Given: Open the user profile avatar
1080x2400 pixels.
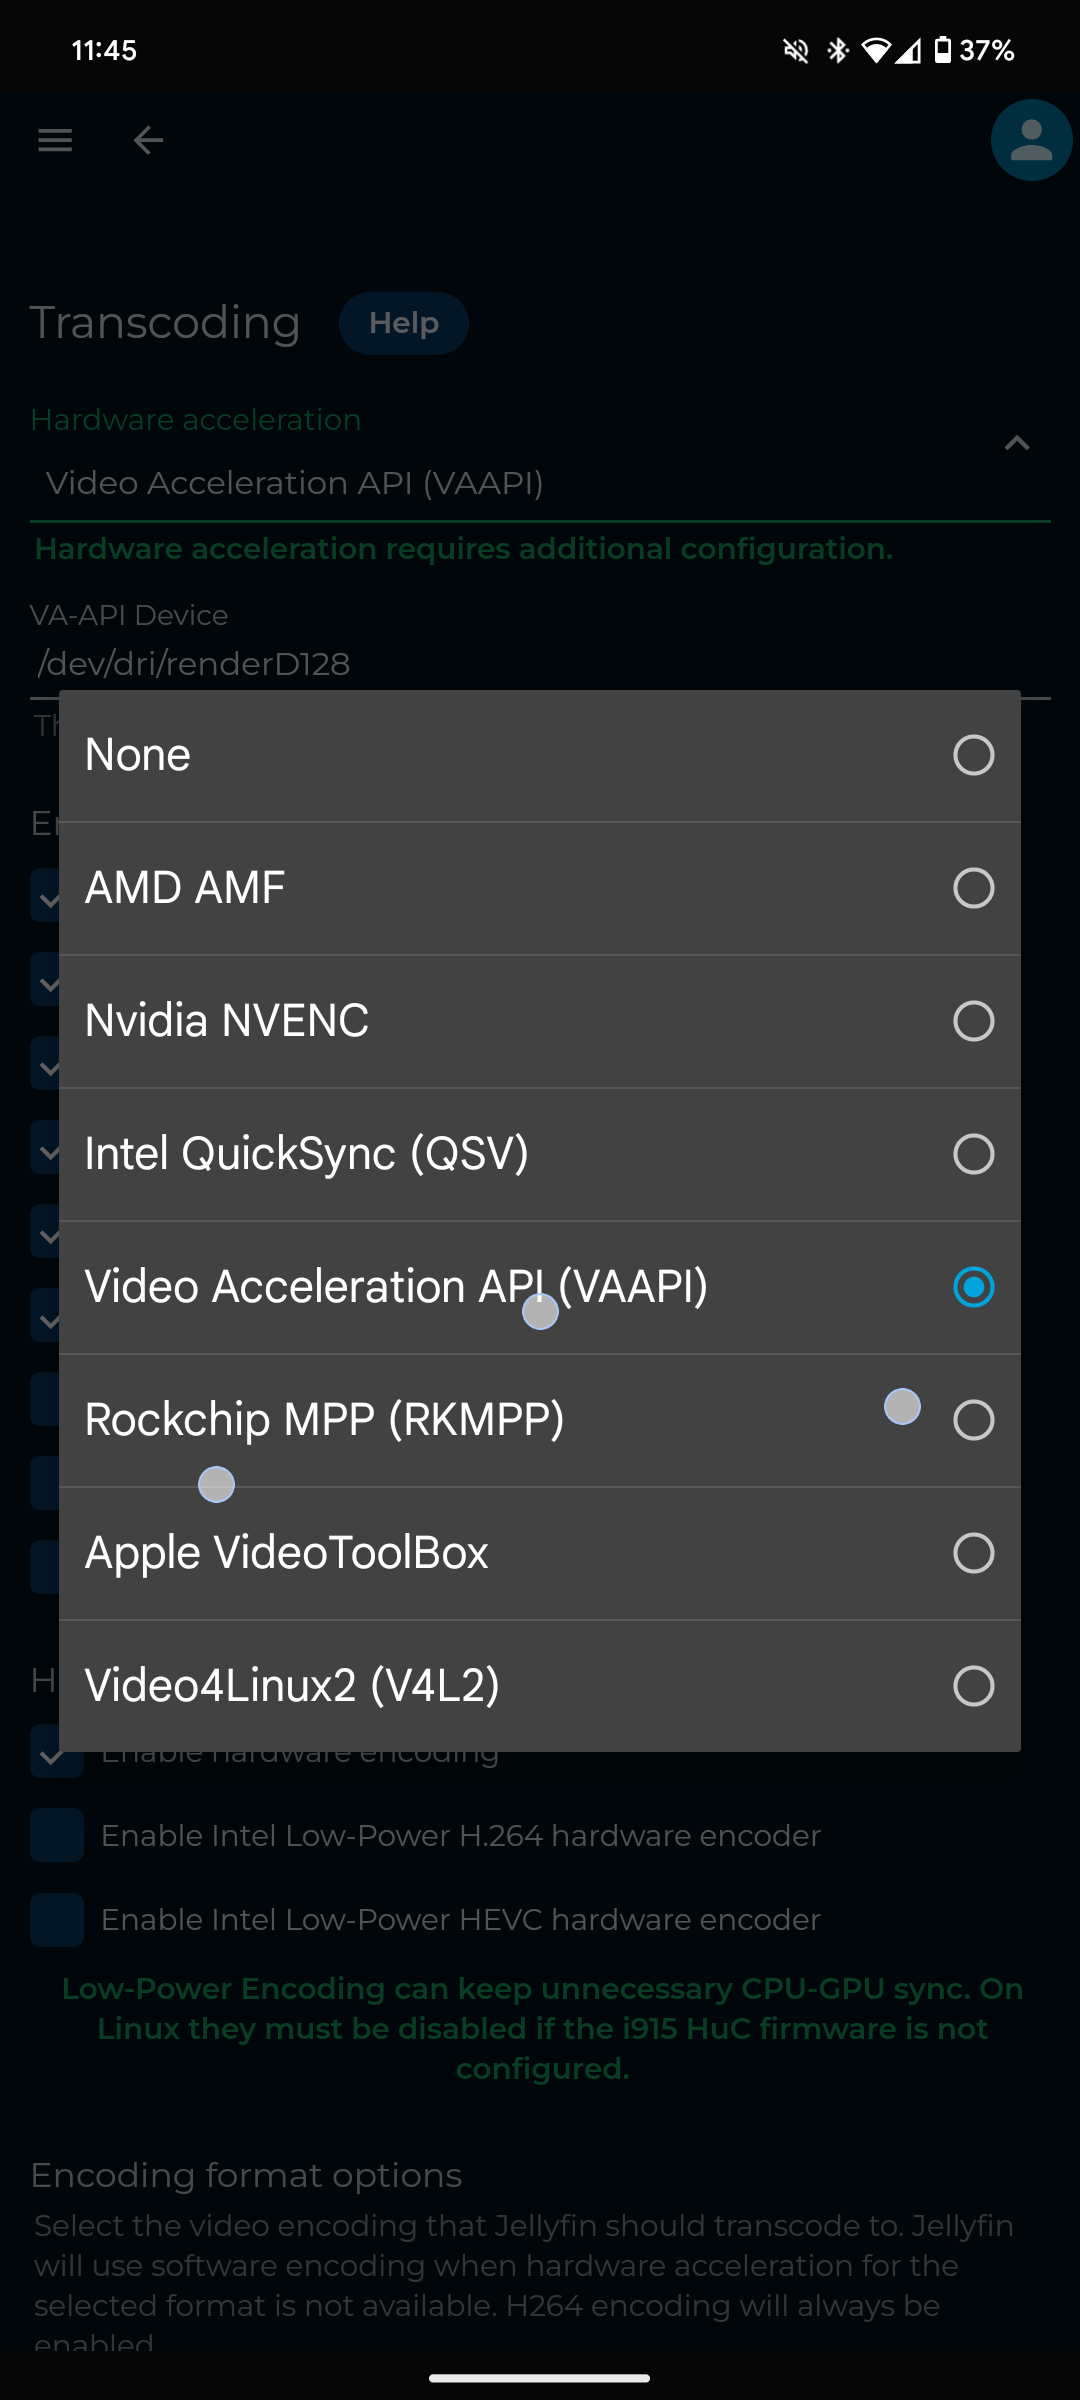Looking at the screenshot, I should (x=1031, y=140).
